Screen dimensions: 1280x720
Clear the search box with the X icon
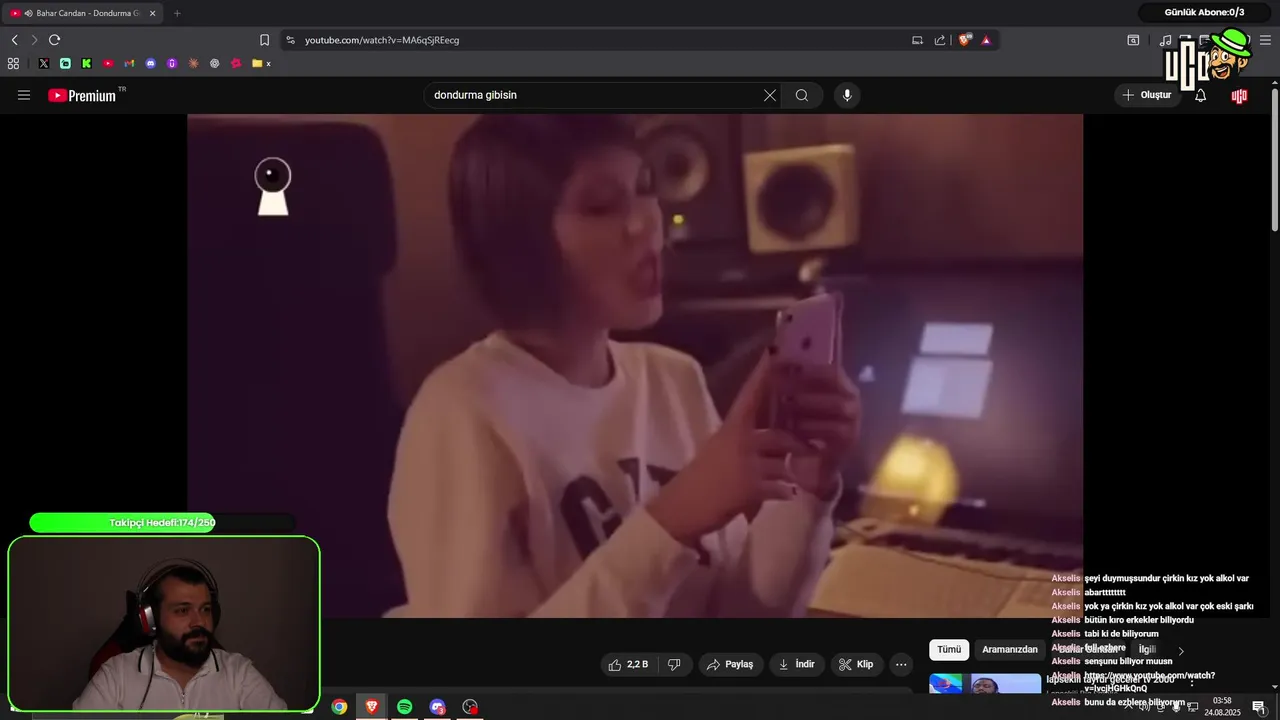coord(770,95)
